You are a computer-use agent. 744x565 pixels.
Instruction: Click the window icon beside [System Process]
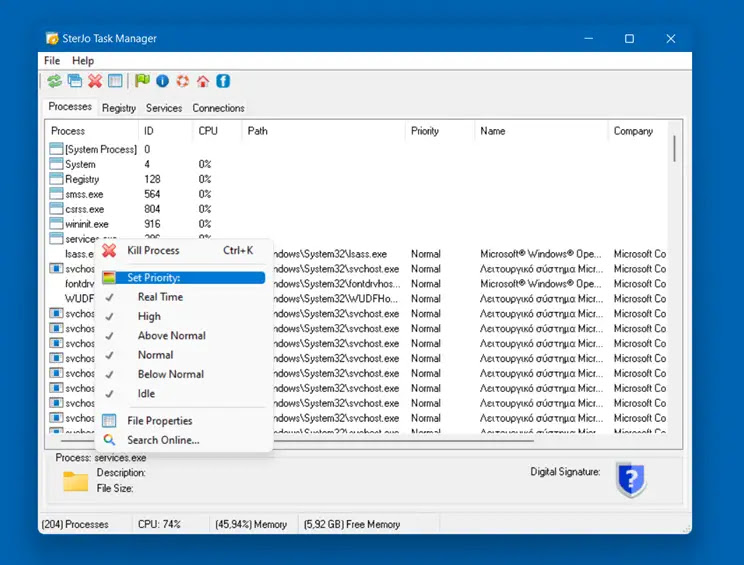click(56, 149)
